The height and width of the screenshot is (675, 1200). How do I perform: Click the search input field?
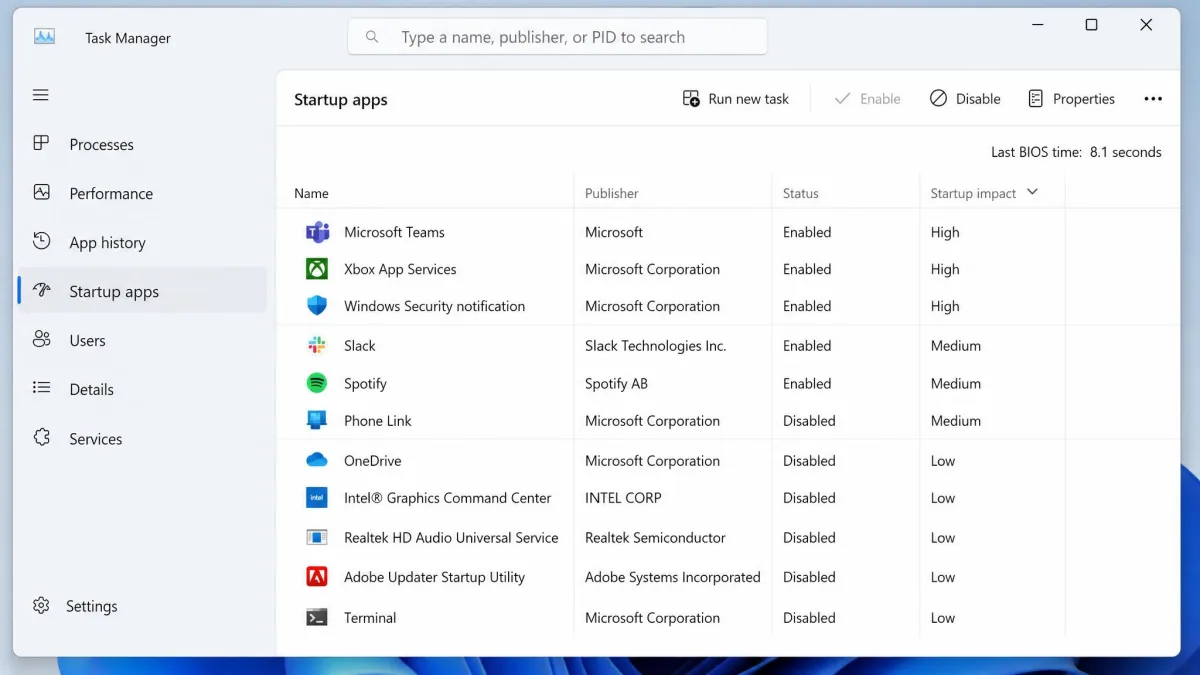557,37
